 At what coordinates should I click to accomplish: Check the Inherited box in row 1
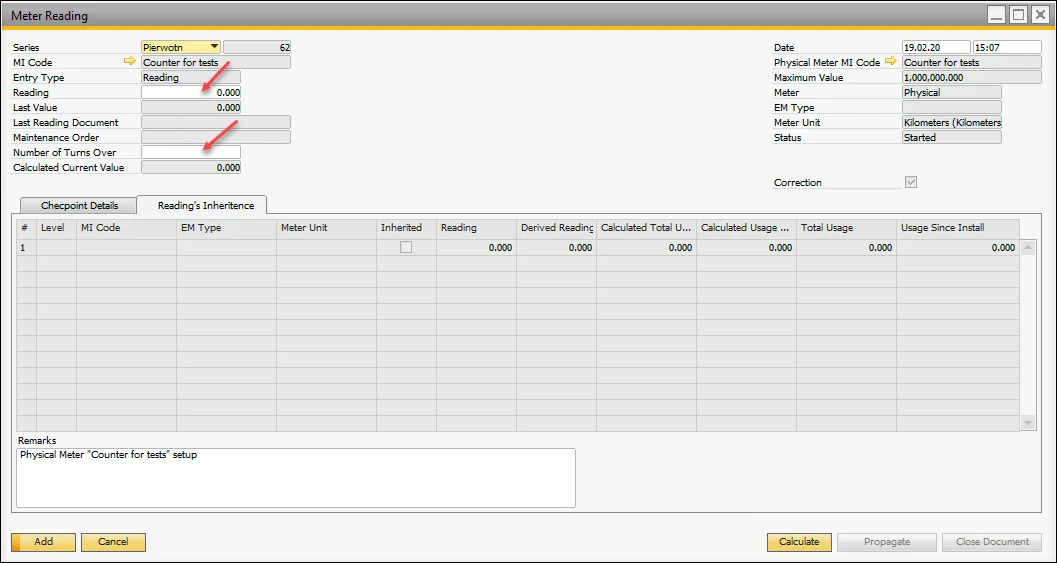pyautogui.click(x=406, y=247)
